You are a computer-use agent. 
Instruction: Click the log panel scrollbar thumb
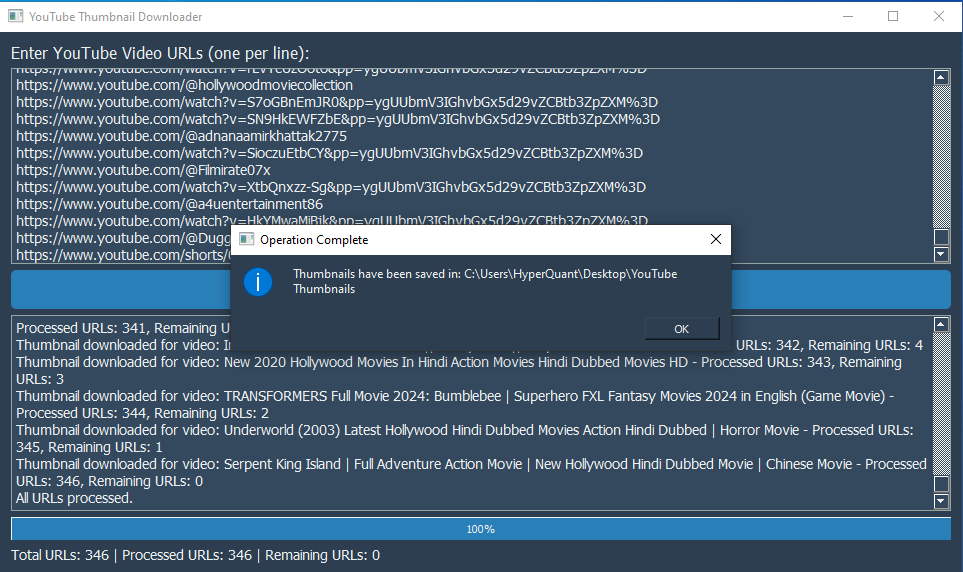point(941,484)
